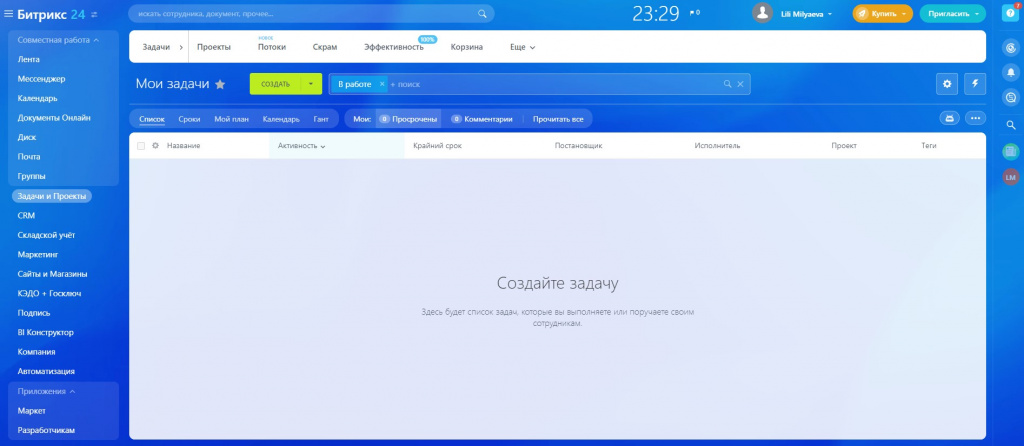Viewport: 1024px width, 446px height.
Task: Open the Эффективность tab
Action: click(394, 47)
